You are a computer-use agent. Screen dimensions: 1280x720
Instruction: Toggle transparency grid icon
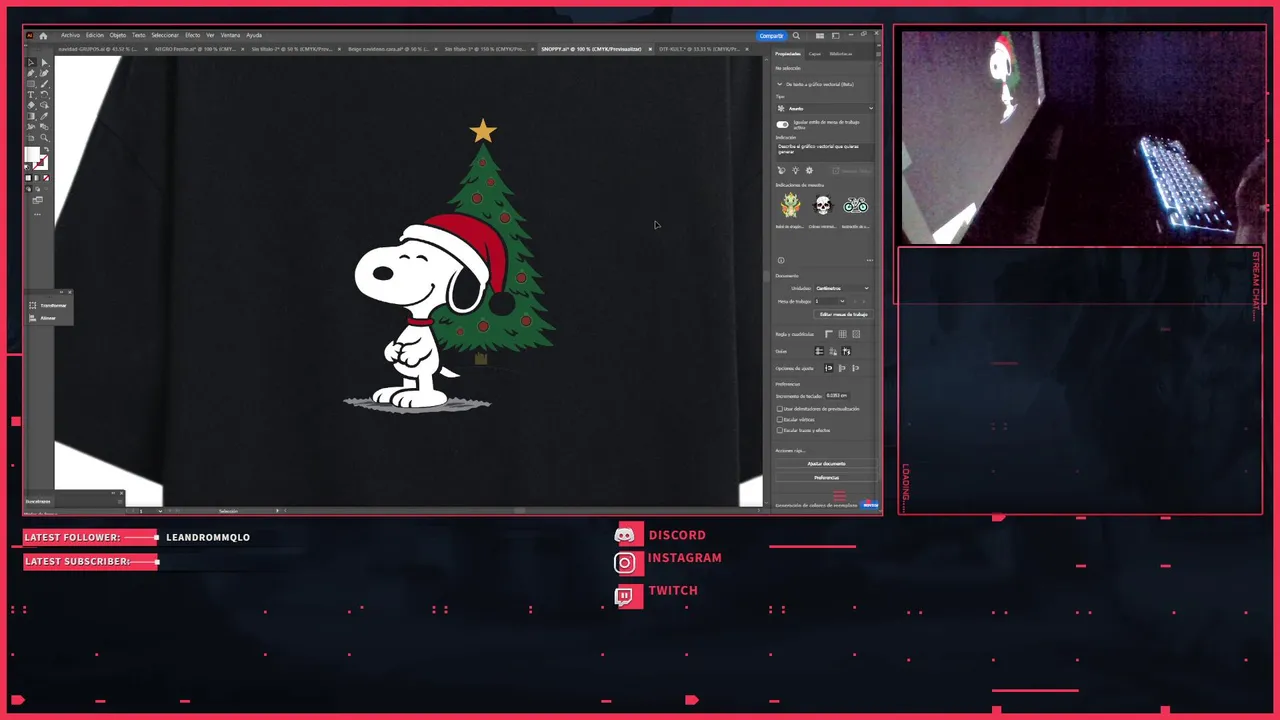(x=856, y=334)
